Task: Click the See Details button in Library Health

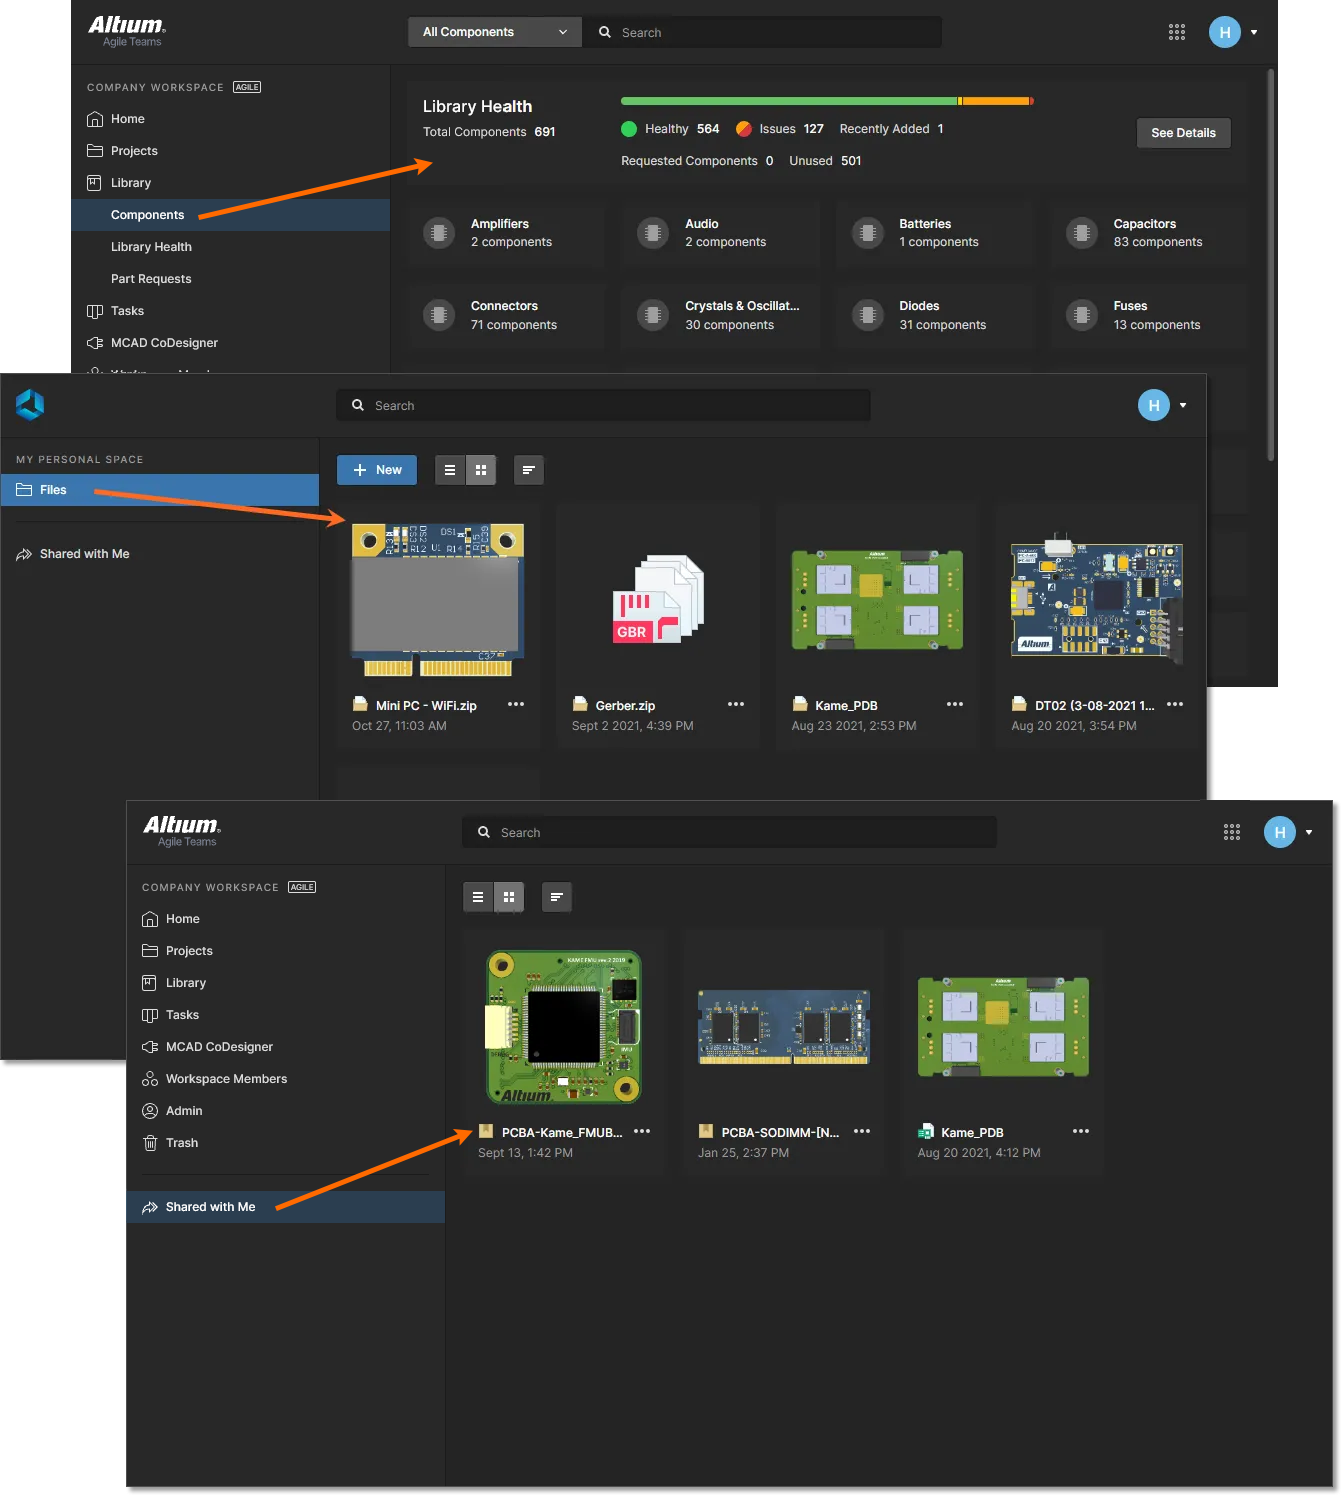Action: tap(1183, 133)
